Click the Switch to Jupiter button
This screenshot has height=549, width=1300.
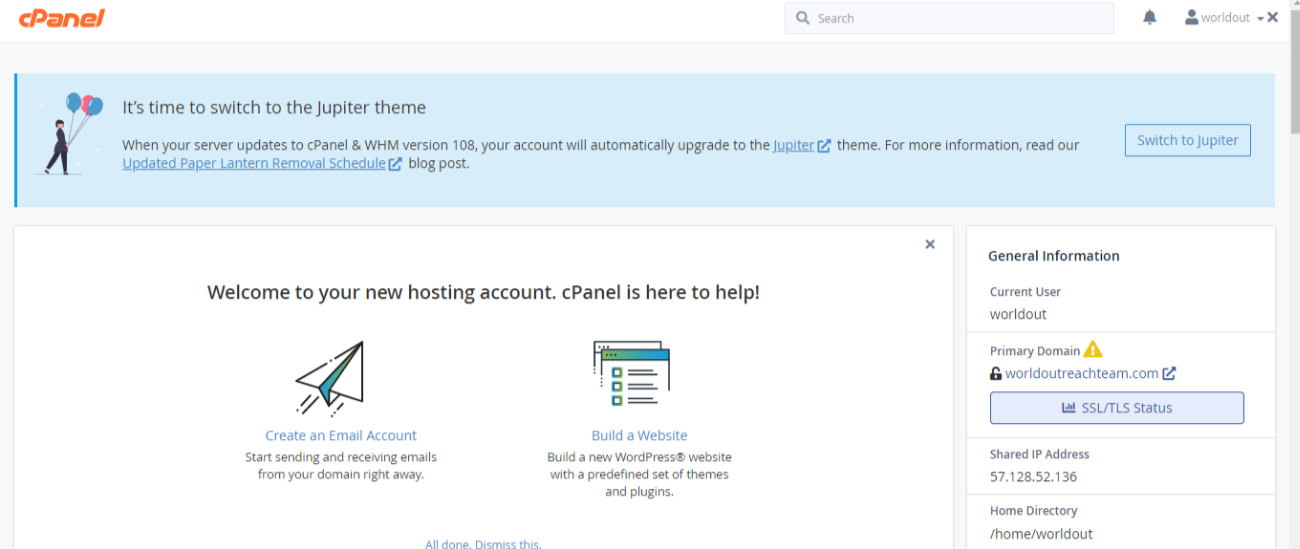coord(1187,140)
